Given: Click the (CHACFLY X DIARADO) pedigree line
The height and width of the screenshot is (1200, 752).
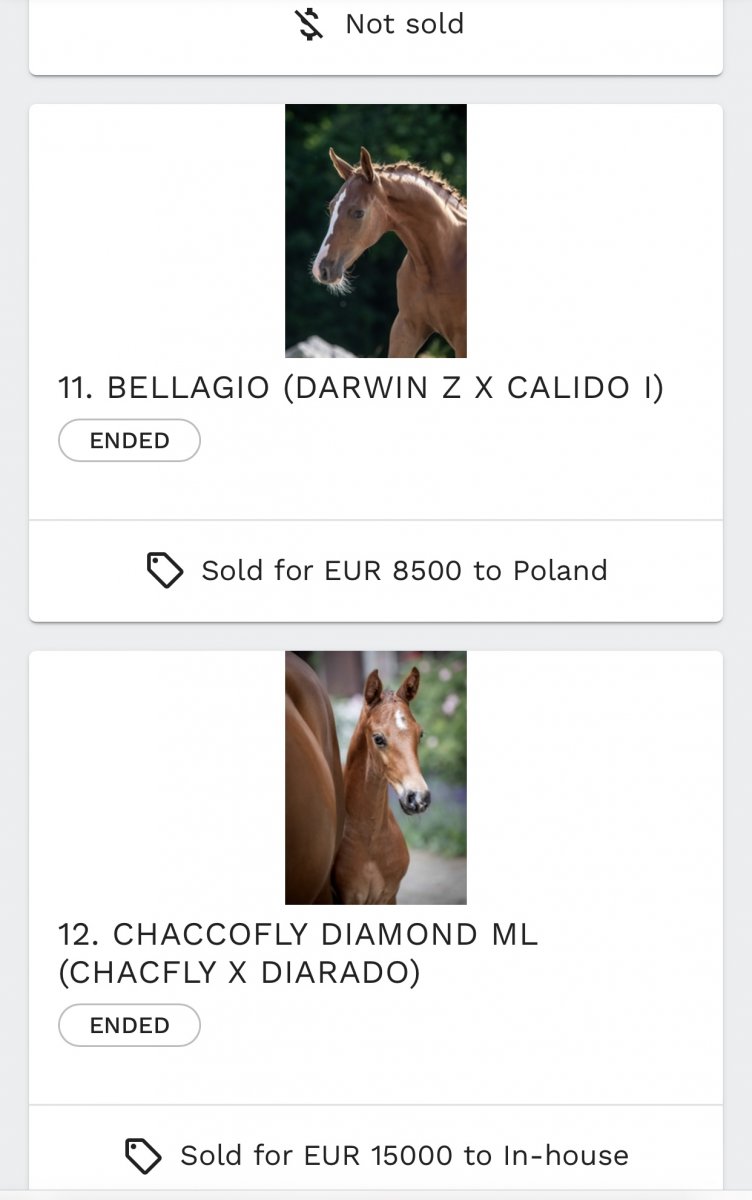Looking at the screenshot, I should [239, 973].
